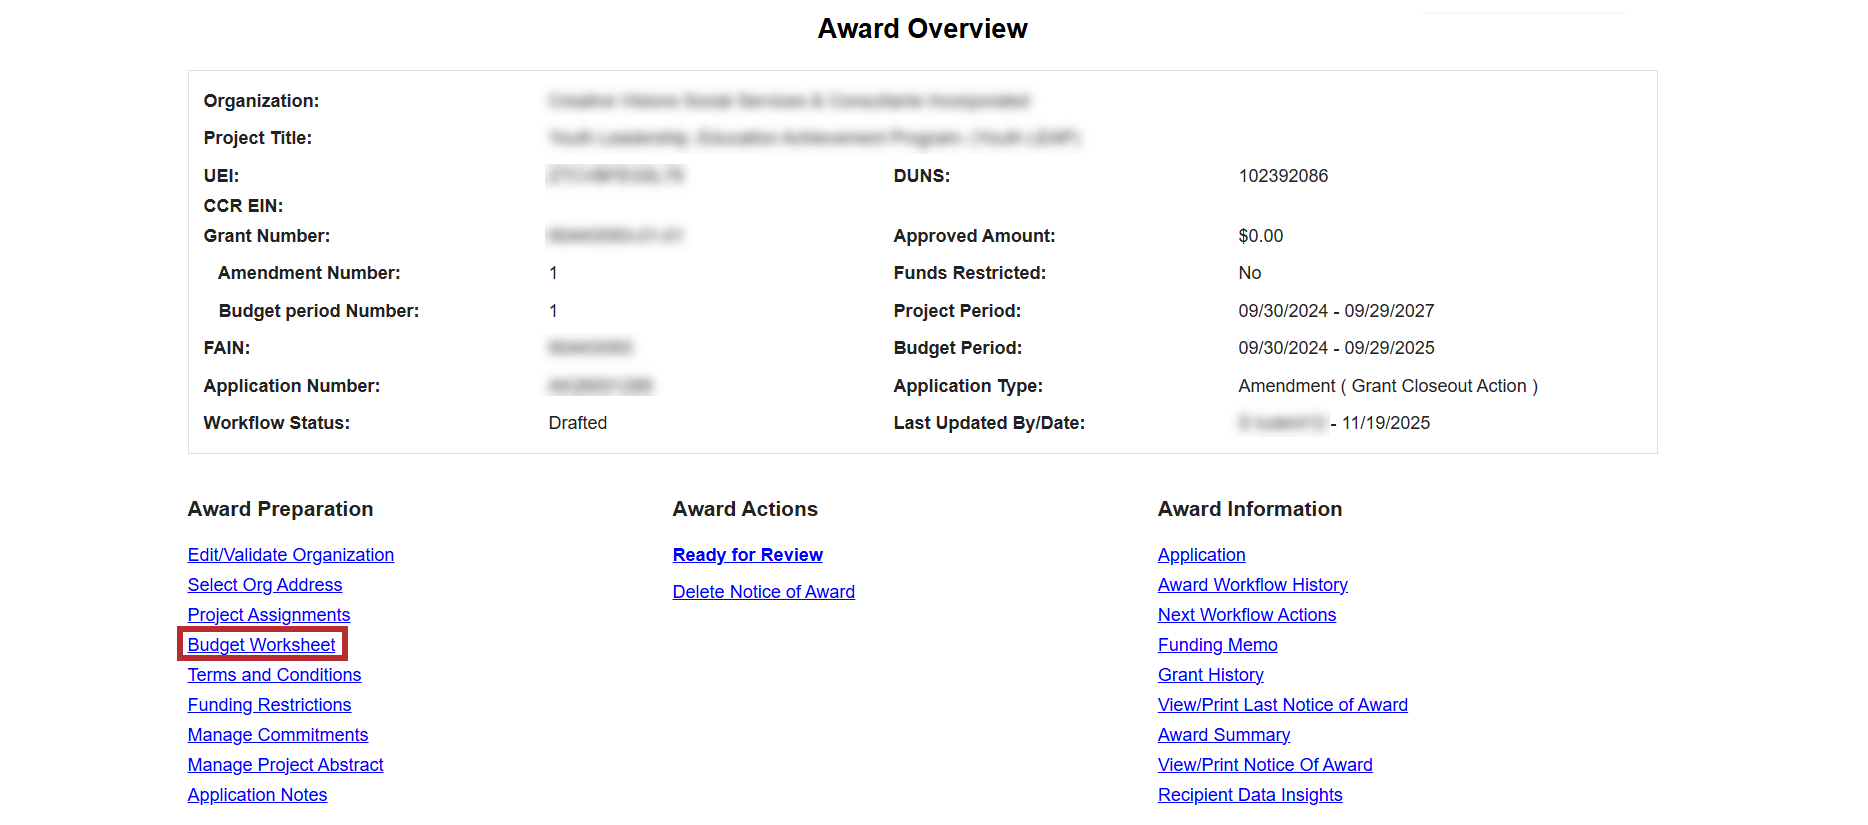Click View/Print Notice Of Award

[x=1264, y=765]
